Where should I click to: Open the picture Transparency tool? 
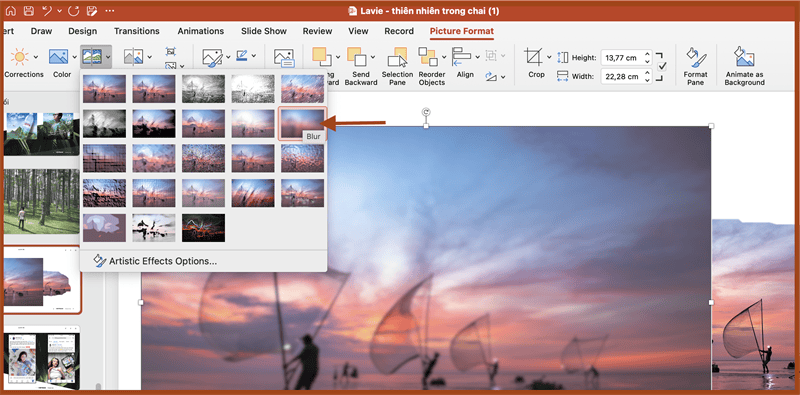134,57
